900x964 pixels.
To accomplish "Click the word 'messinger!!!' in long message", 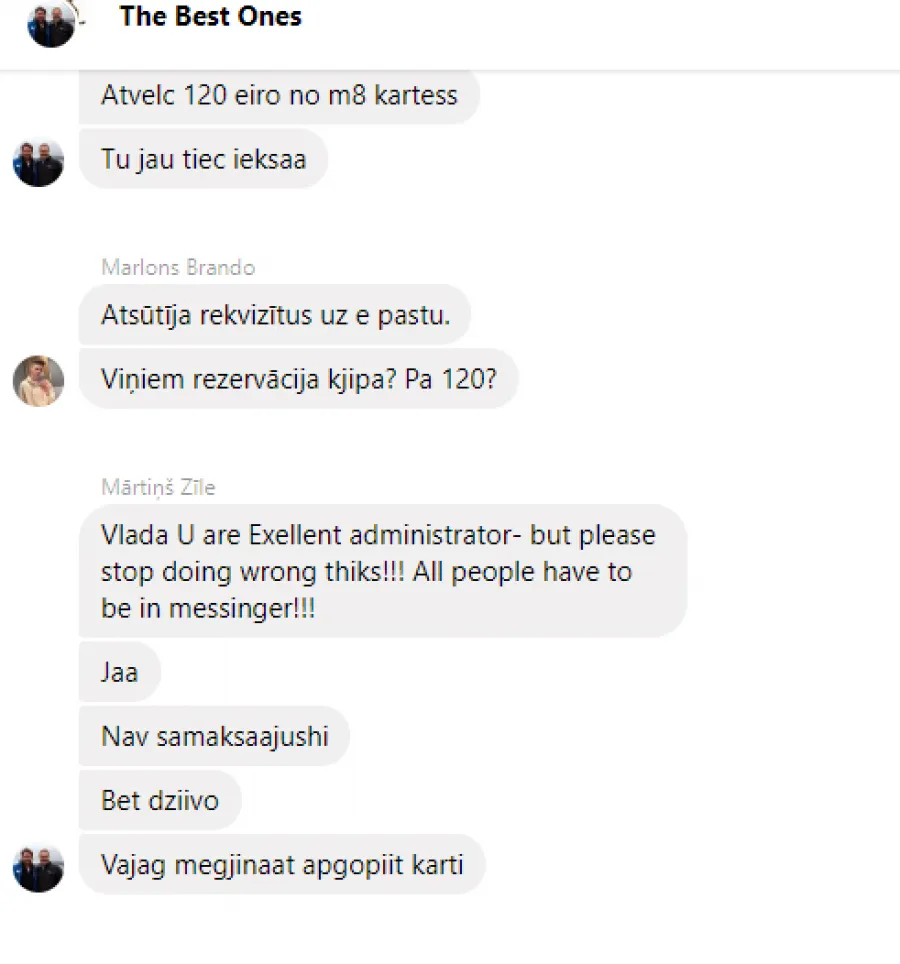I will (x=242, y=609).
